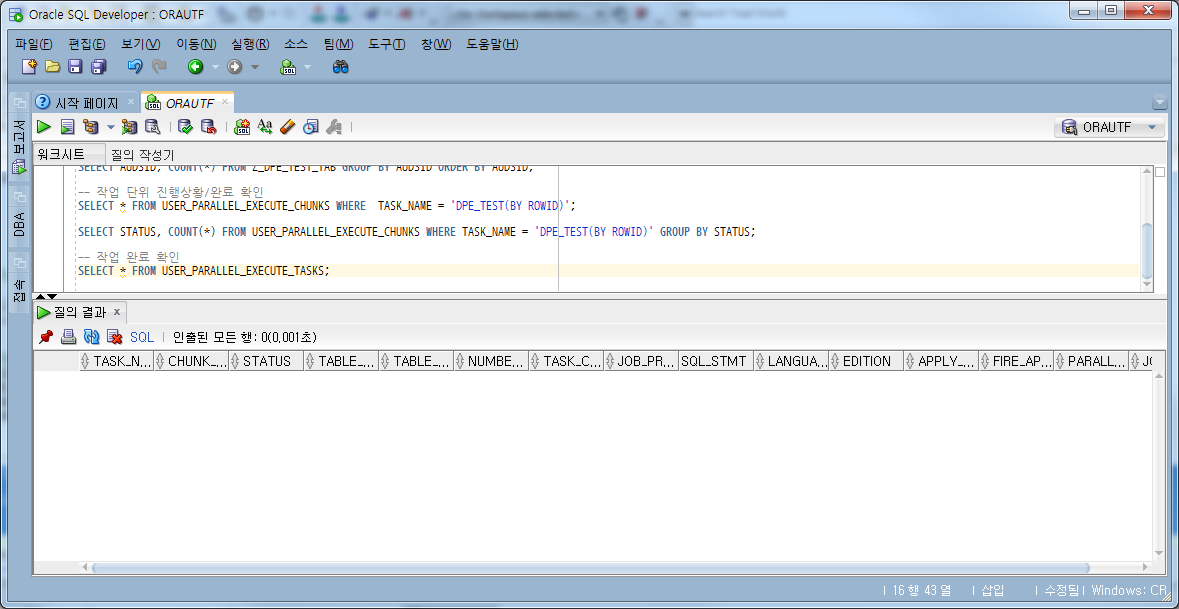
Task: Open the 창(W) menu
Action: click(x=436, y=44)
